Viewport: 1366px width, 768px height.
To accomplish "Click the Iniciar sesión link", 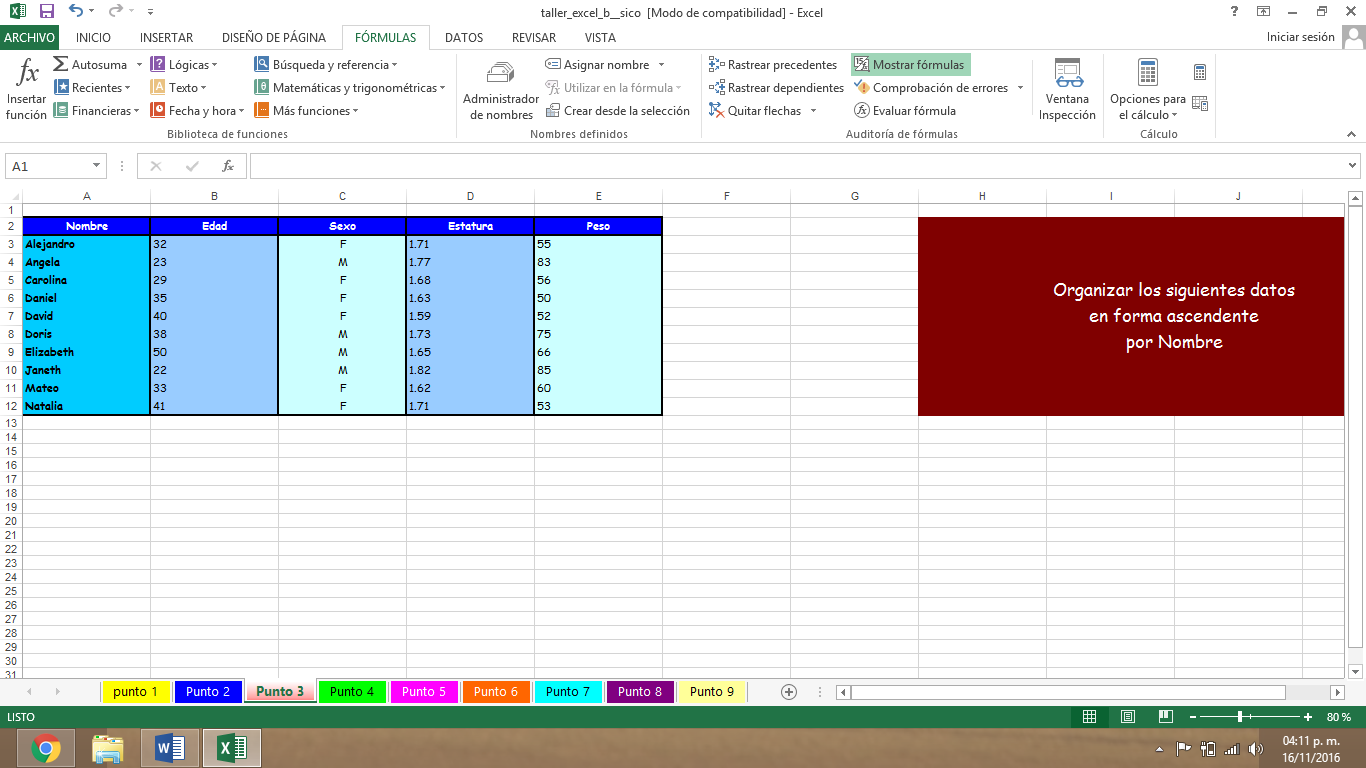I will click(1301, 36).
